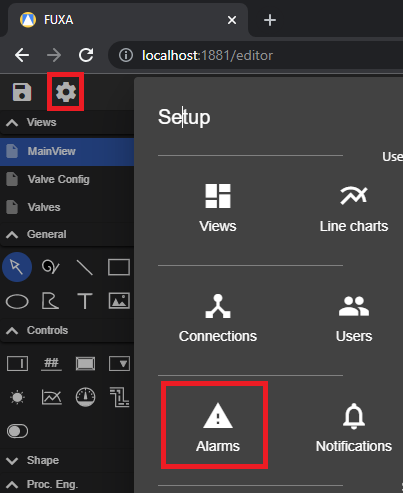Add a gauge control

click(x=85, y=397)
